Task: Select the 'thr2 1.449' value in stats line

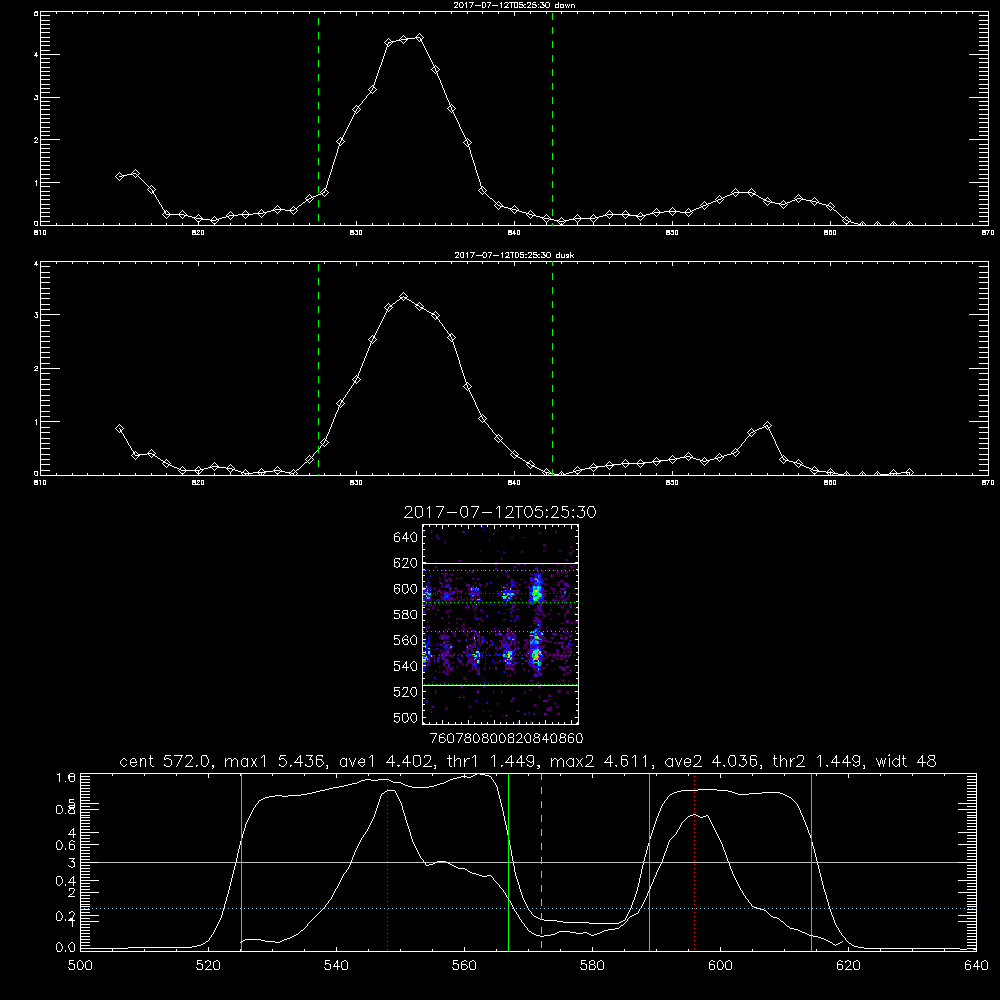Action: click(x=818, y=761)
